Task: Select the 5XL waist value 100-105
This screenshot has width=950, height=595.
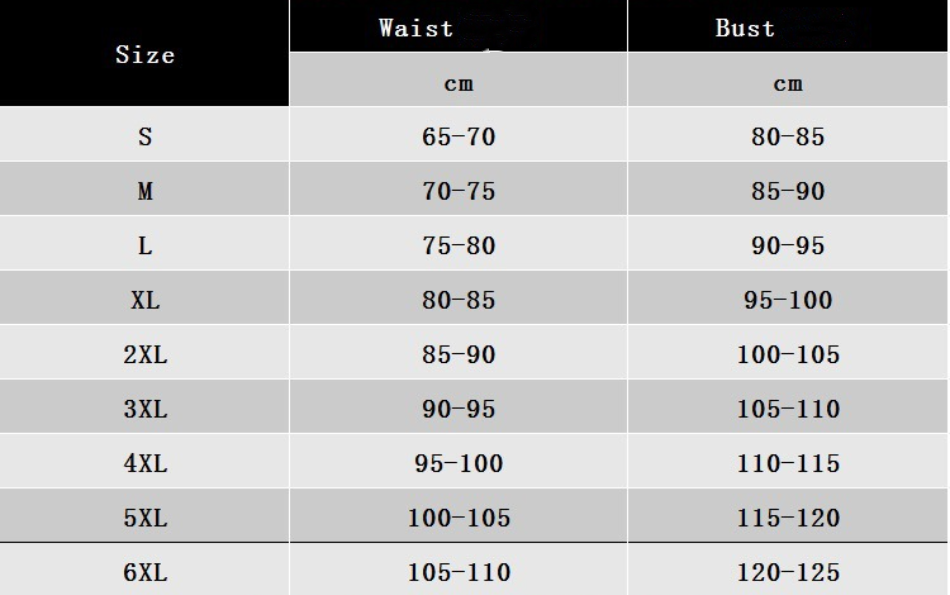Action: (459, 518)
